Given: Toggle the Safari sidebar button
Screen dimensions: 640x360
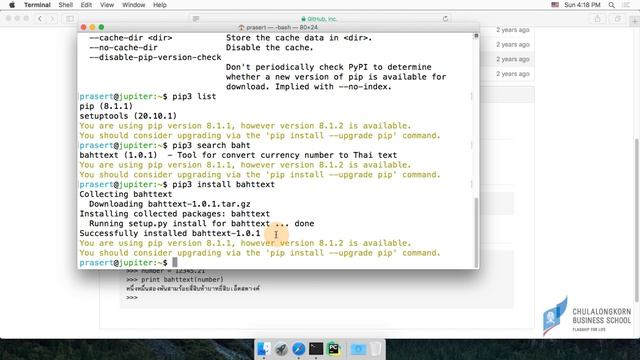Looking at the screenshot, I should 70,19.
